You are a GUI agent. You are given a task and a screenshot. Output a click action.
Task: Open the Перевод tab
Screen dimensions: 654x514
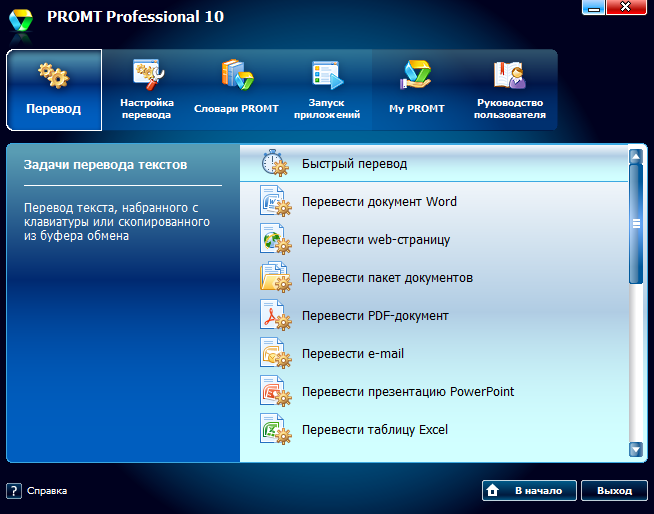pos(54,90)
